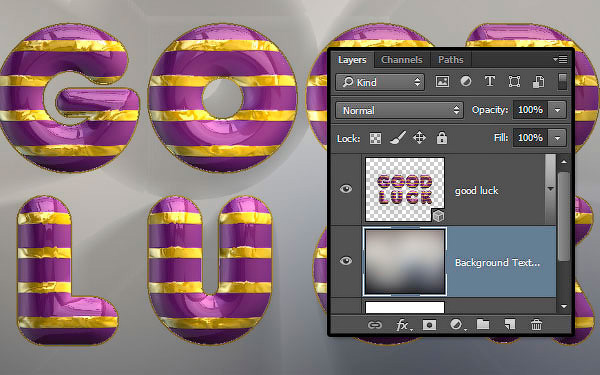Open the Layers panel flyout menu
The image size is (600, 375).
click(560, 60)
